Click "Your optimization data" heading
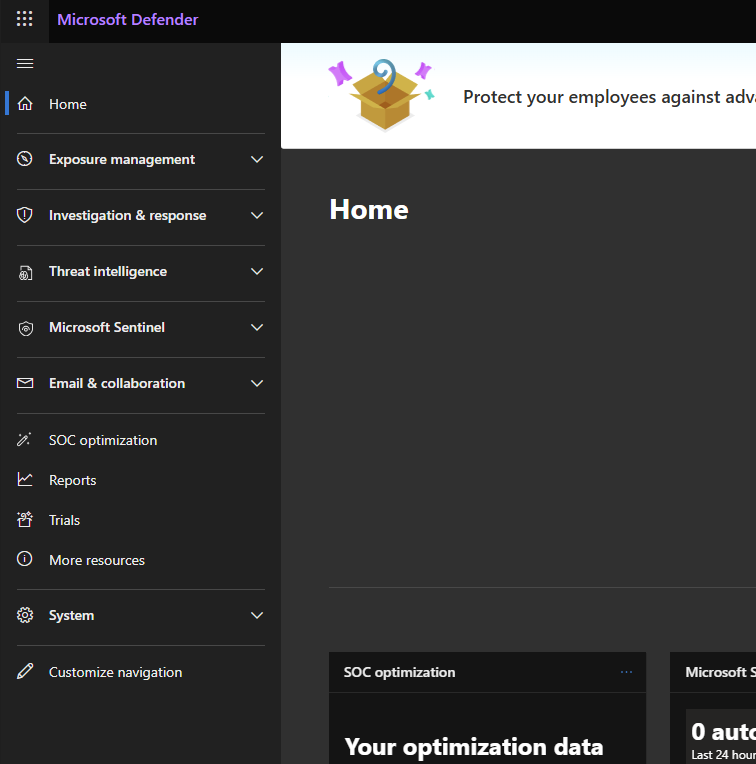Screen dimensions: 756x764 (473, 747)
